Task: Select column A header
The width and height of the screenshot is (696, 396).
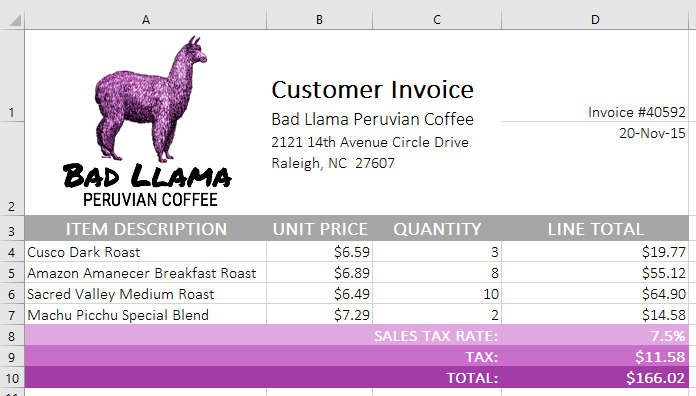Action: (146, 20)
